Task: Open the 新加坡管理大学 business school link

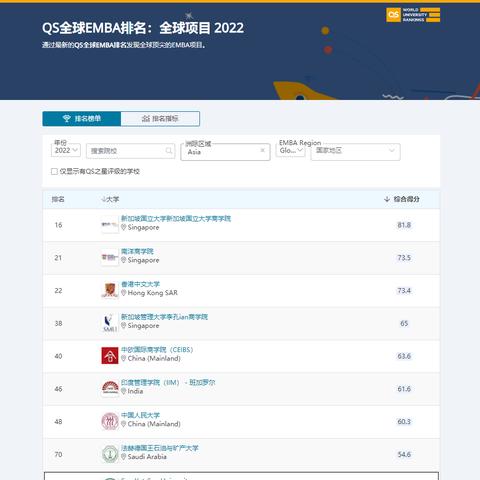Action: tap(164, 317)
